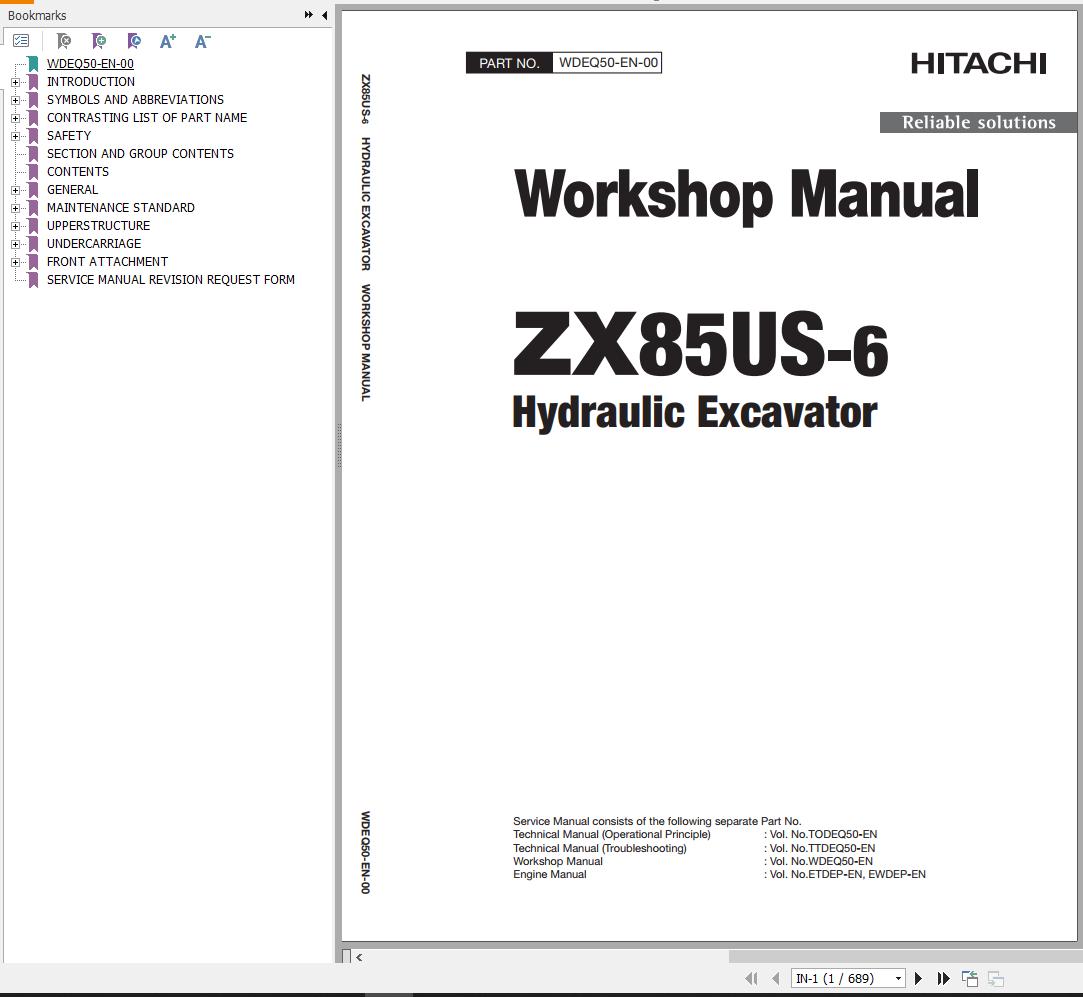Screen dimensions: 1083x997
Task: Expand the CONTRASTING LIST OF PART NAME bookmark
Action: (x=15, y=118)
